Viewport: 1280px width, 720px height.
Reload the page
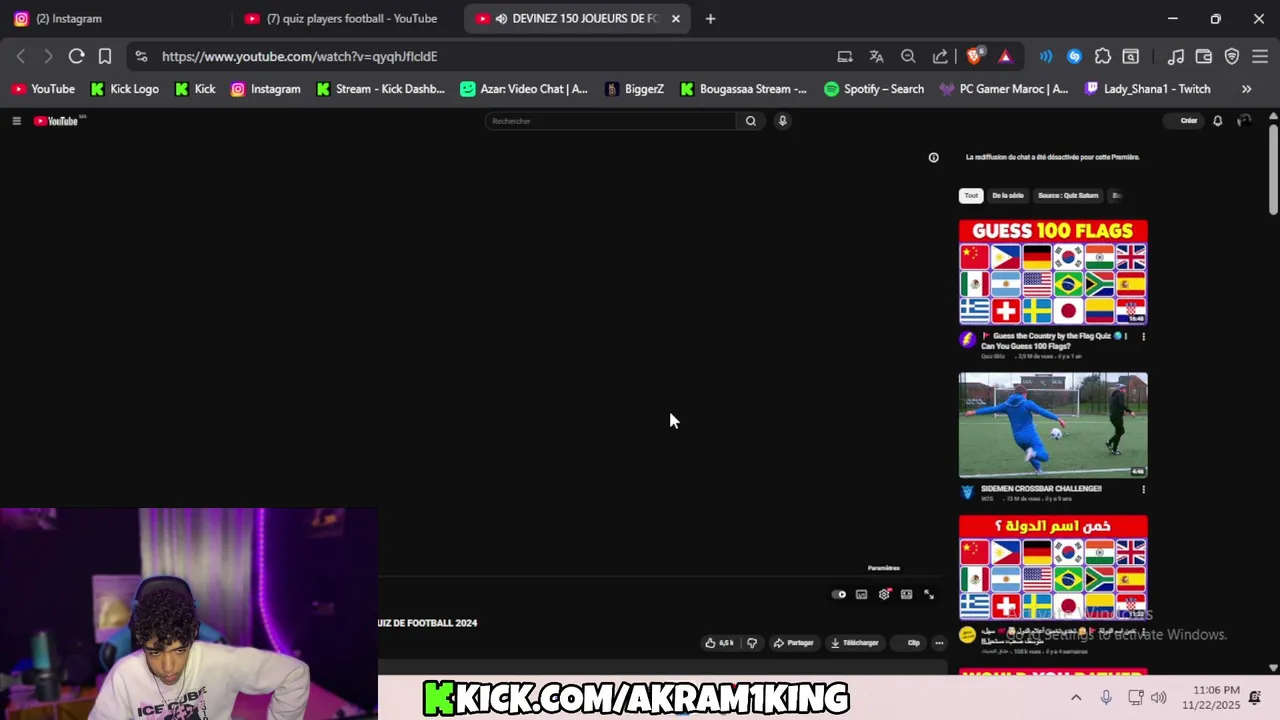coord(76,56)
